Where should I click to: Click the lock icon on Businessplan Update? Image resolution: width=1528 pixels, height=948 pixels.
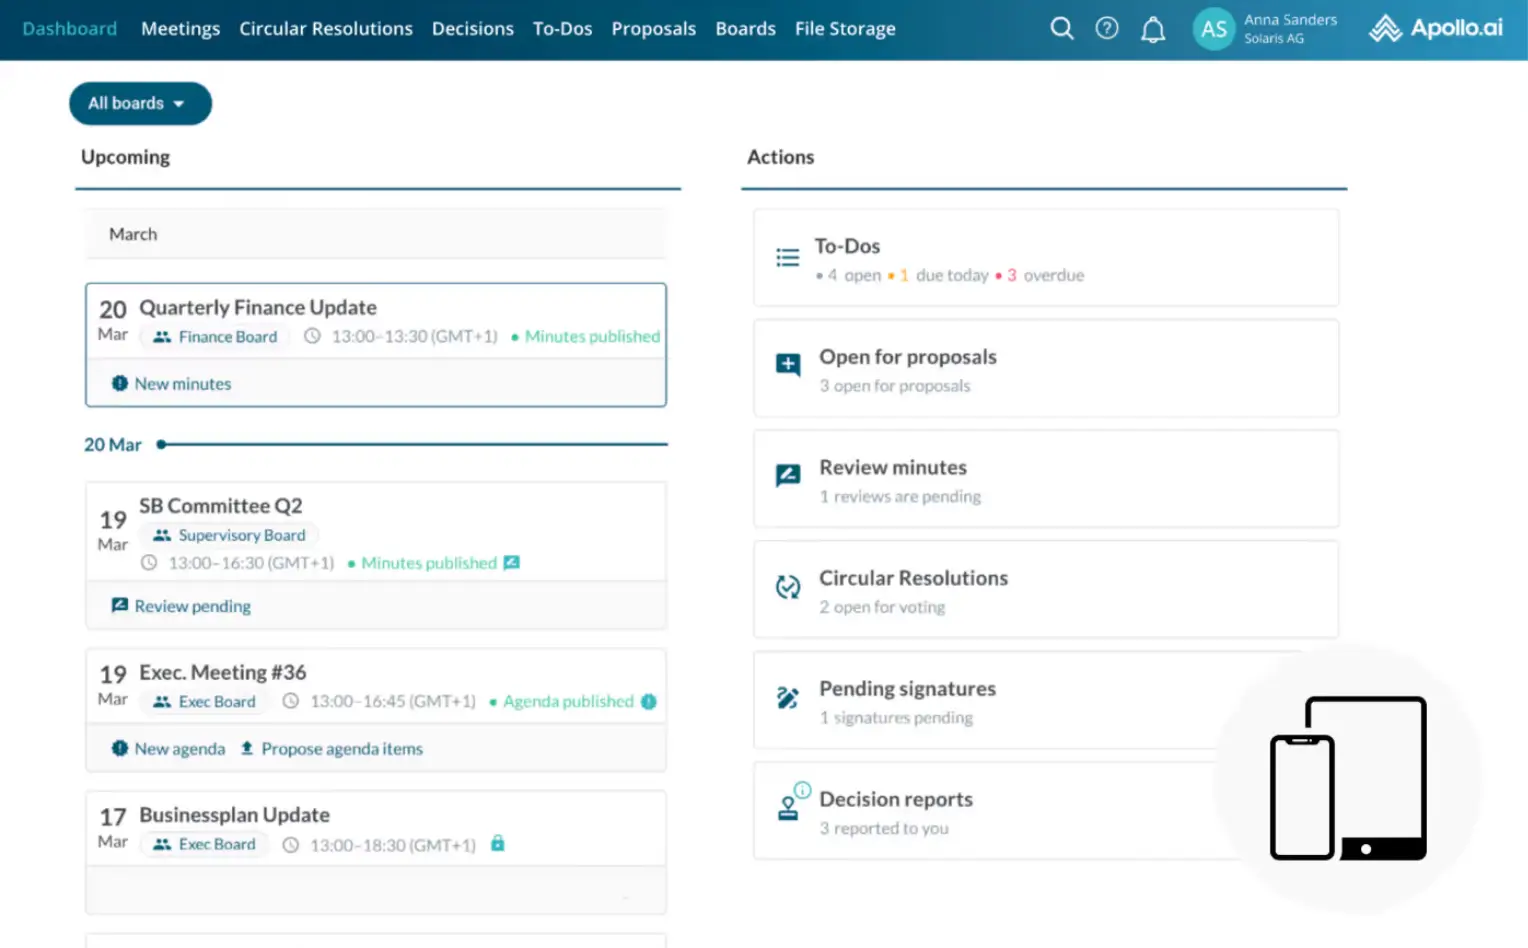498,844
